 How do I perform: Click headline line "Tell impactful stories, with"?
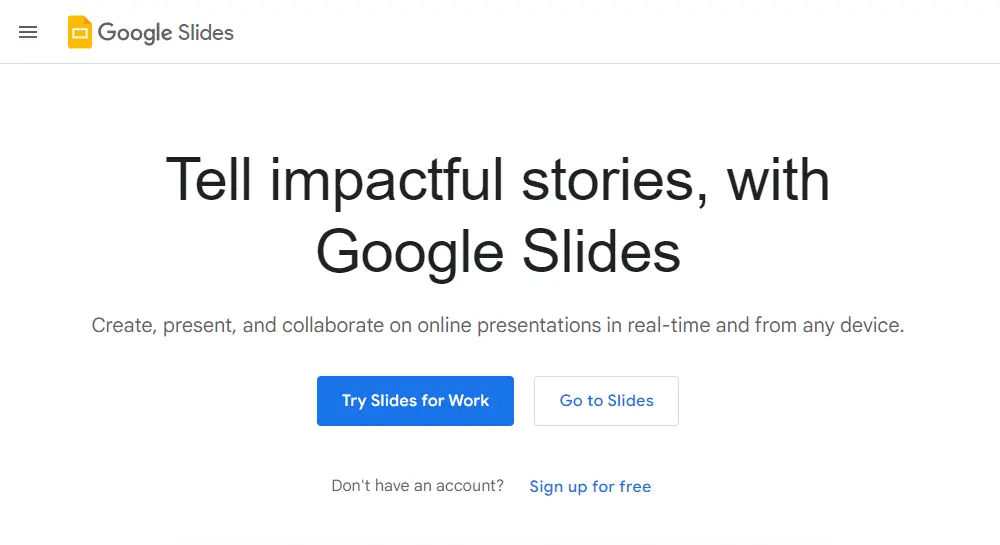(x=498, y=180)
